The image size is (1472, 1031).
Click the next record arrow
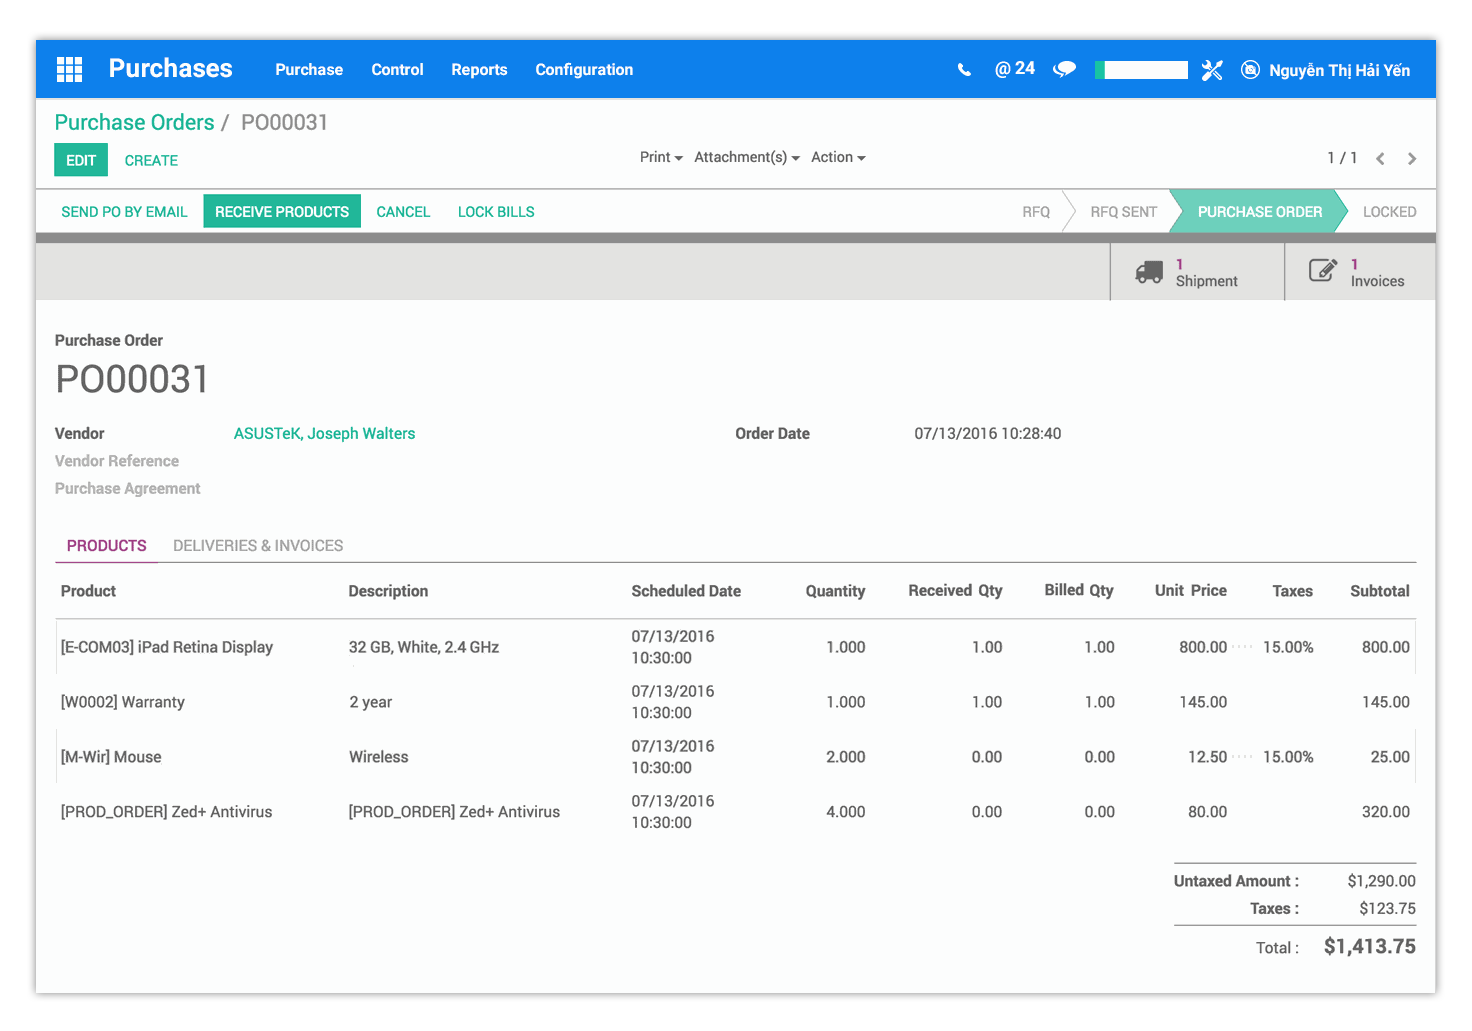pos(1412,158)
